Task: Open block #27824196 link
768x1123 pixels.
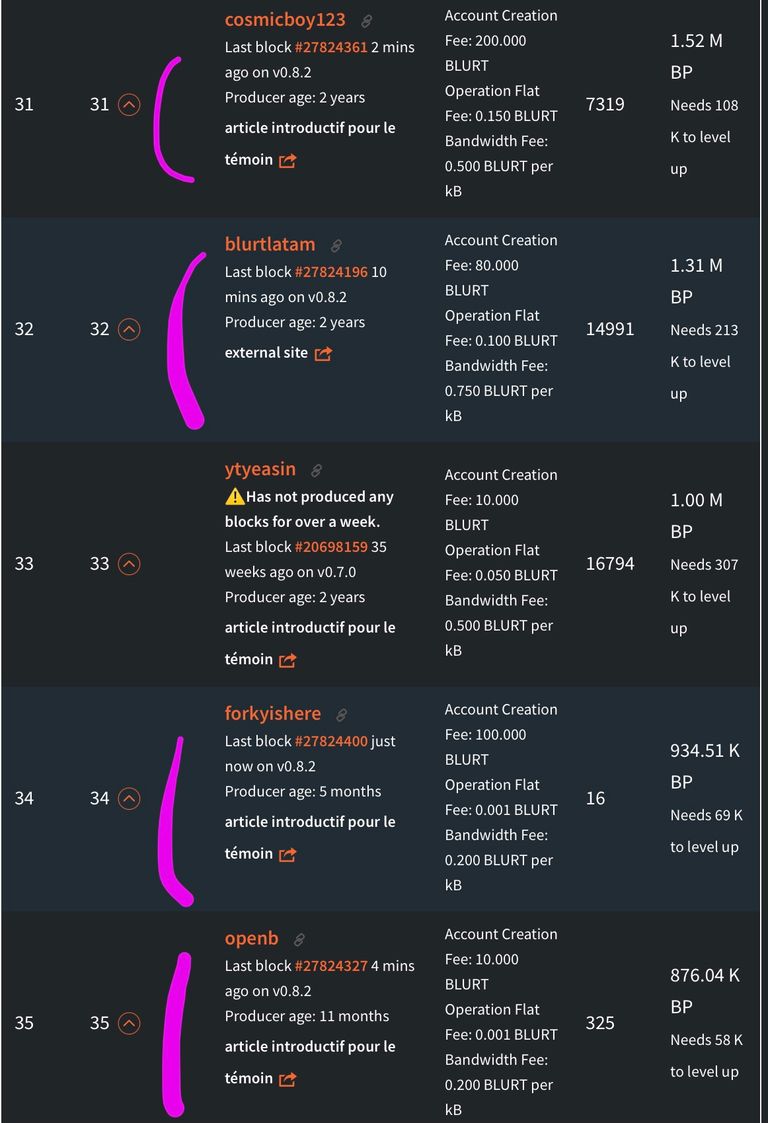Action: click(x=331, y=272)
